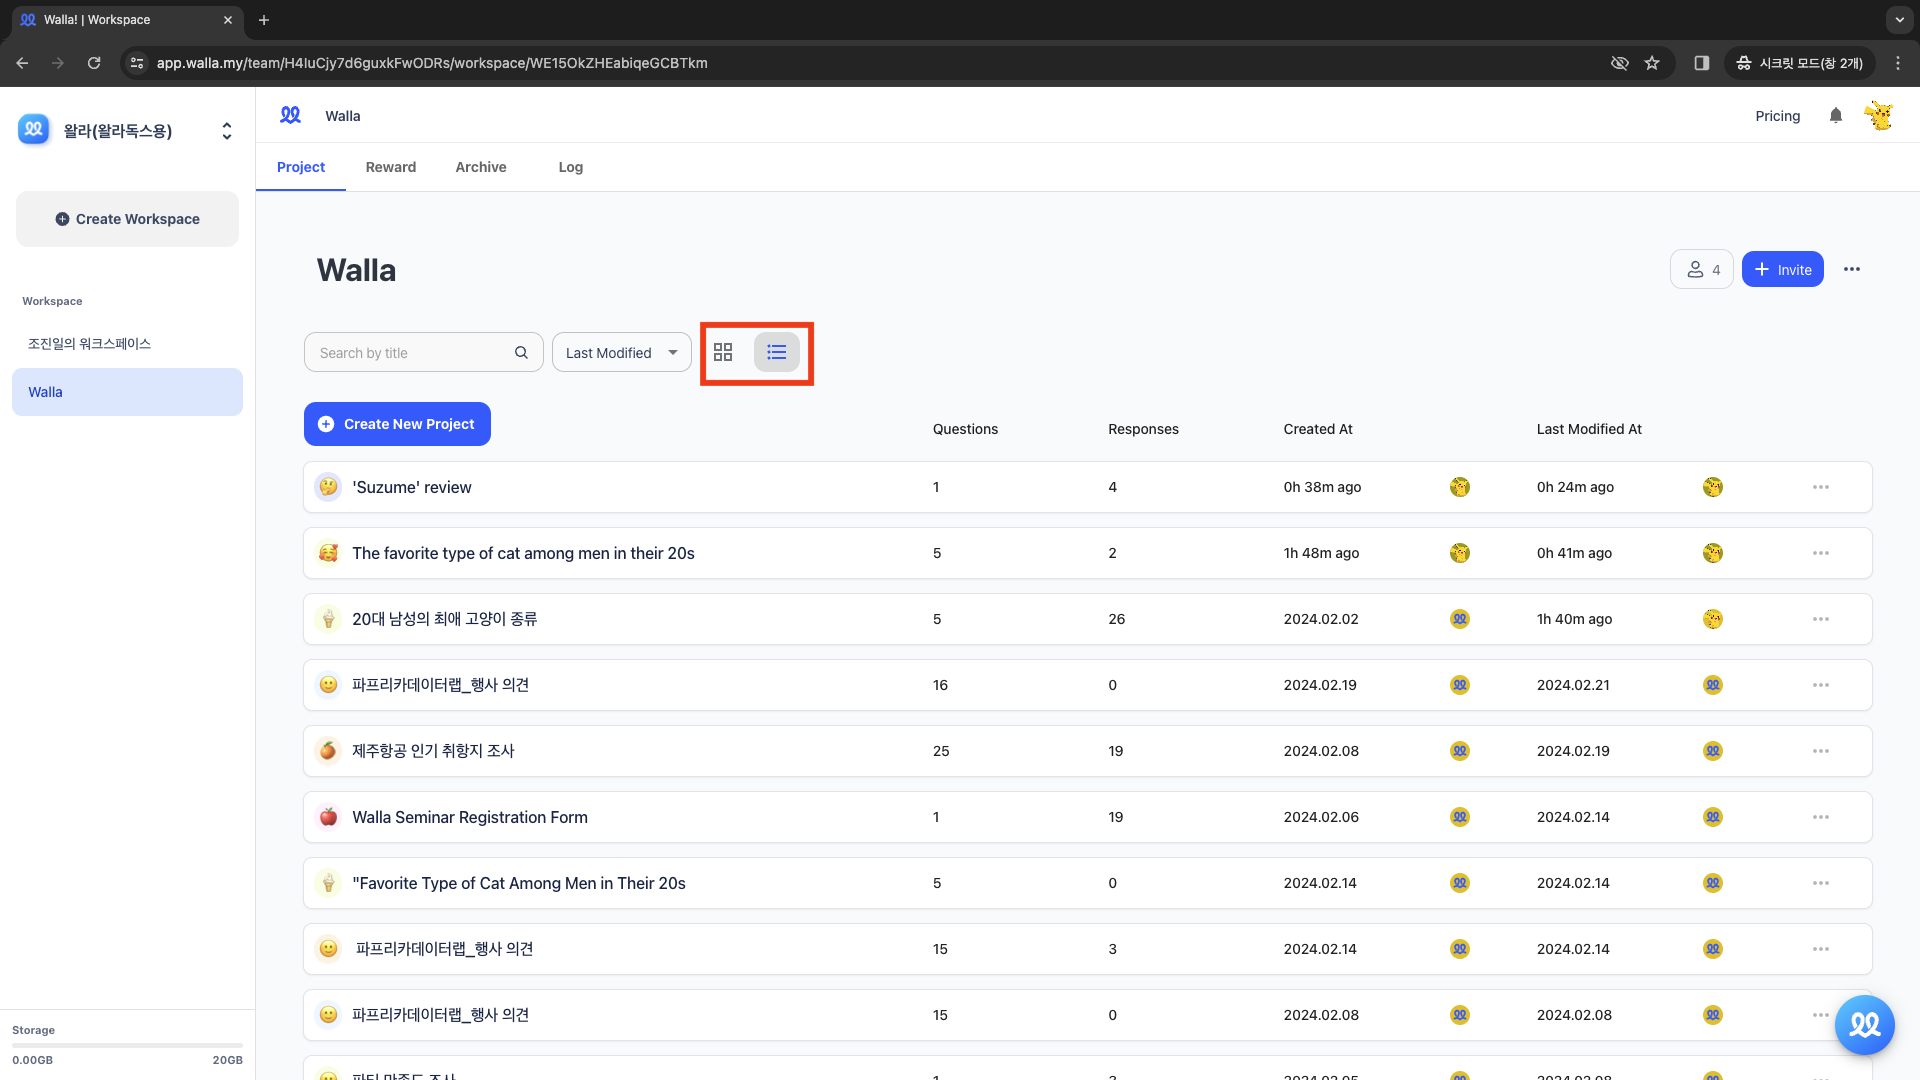Screen dimensions: 1920x1080
Task: Click the Responses column header
Action: tap(1143, 429)
